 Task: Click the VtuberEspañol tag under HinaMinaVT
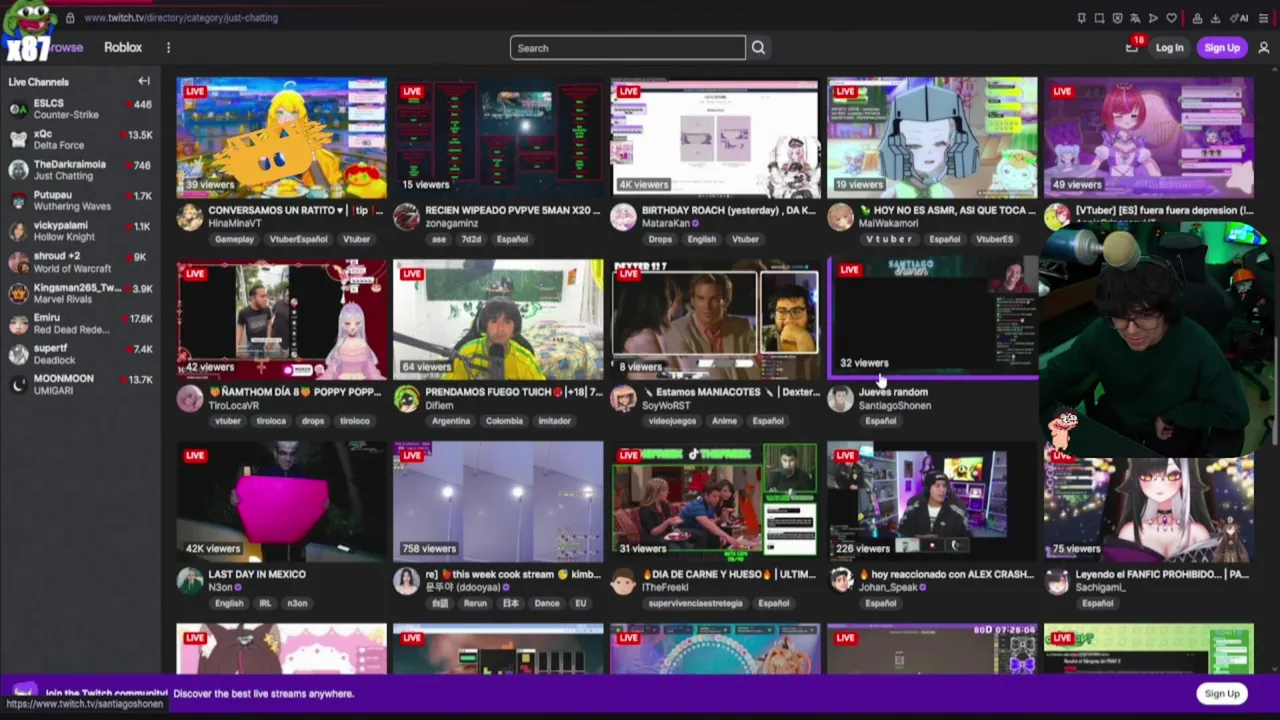click(298, 240)
